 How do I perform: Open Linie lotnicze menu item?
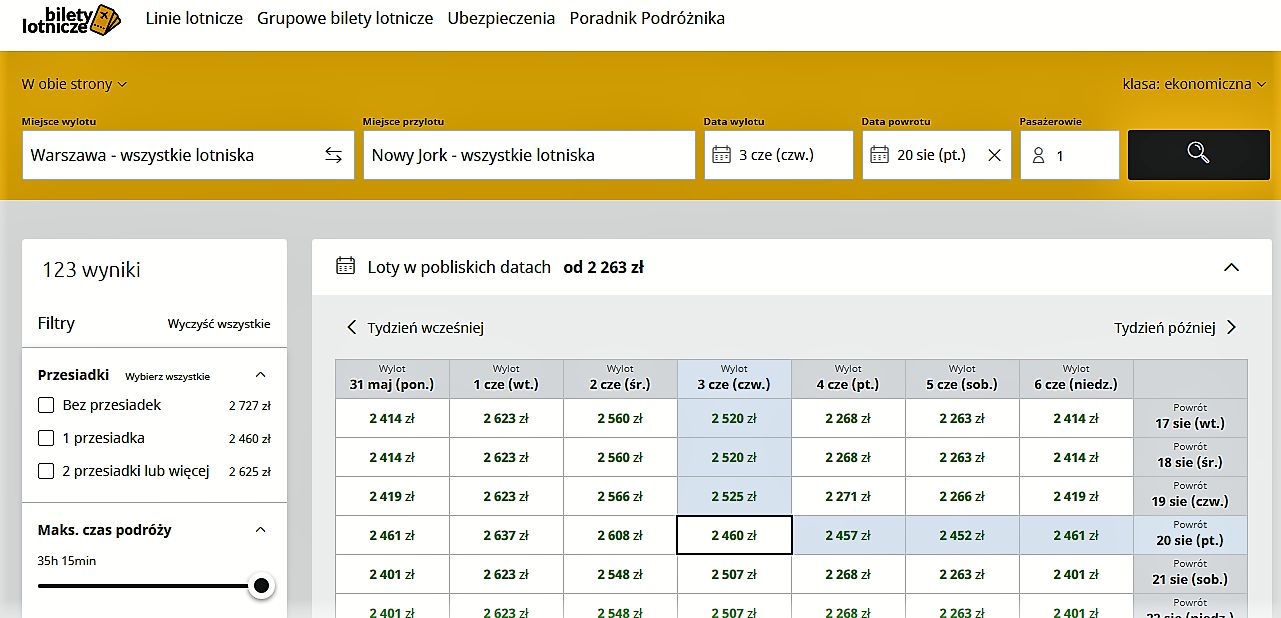pyautogui.click(x=194, y=18)
